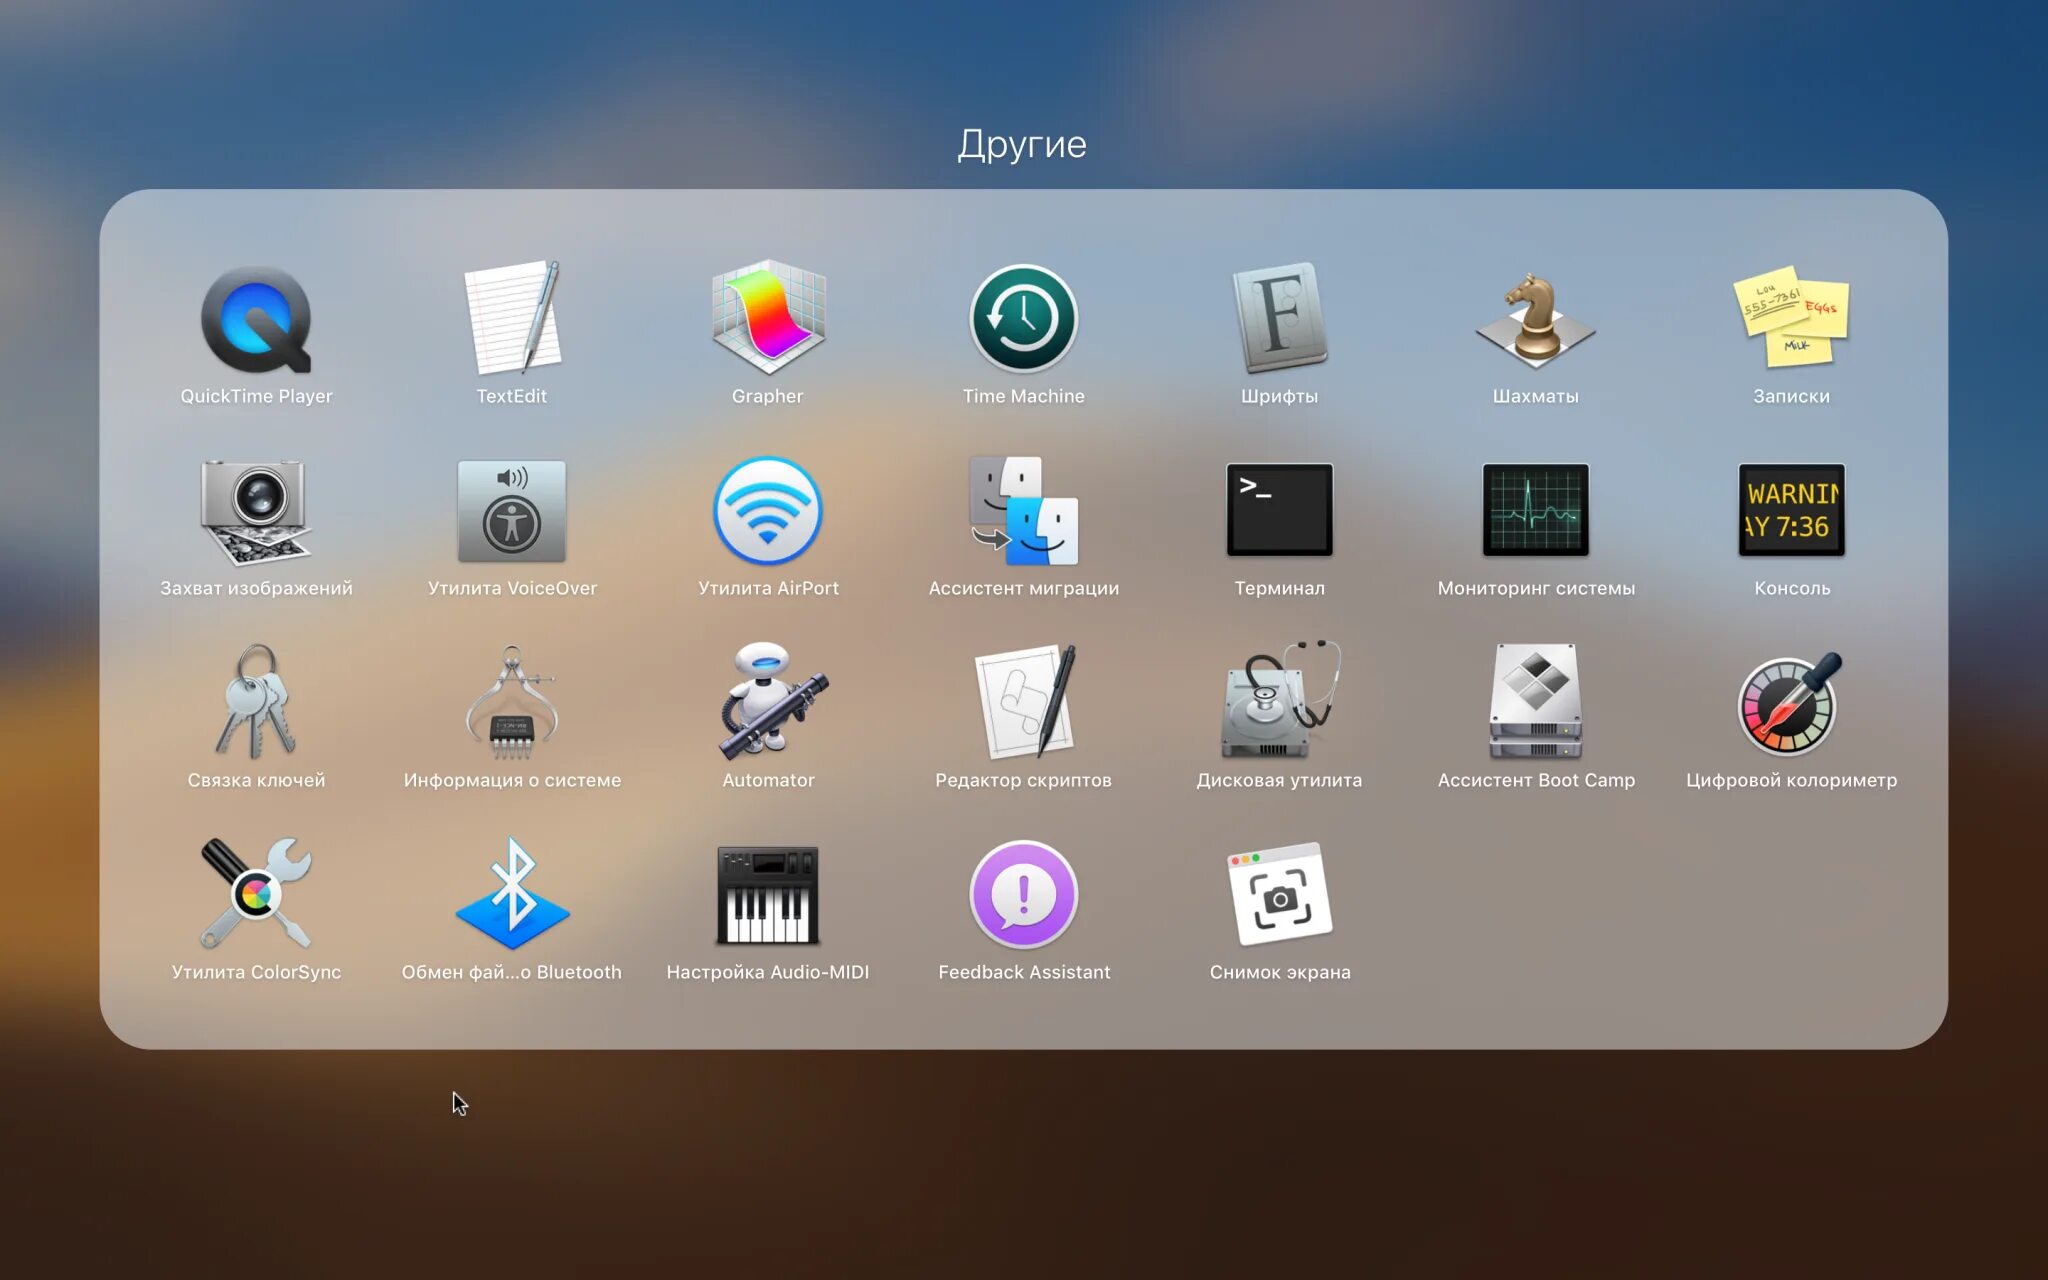
Task: Open Записки sticky notes app
Action: (x=1791, y=320)
